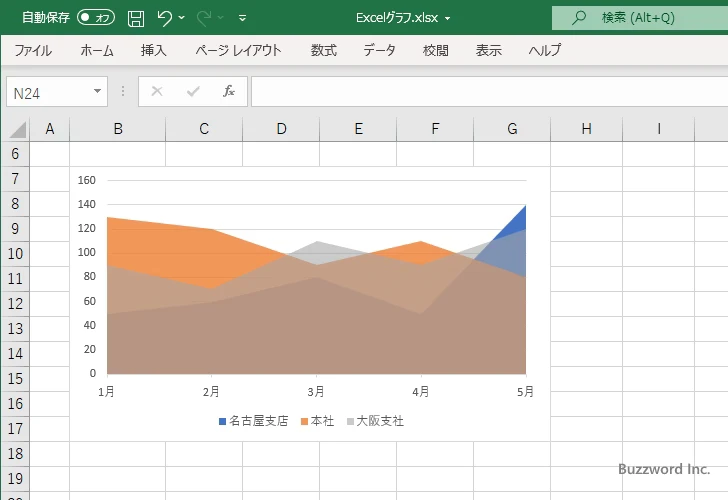The width and height of the screenshot is (728, 500).
Task: Click the Save floppy disk icon
Action: (136, 18)
